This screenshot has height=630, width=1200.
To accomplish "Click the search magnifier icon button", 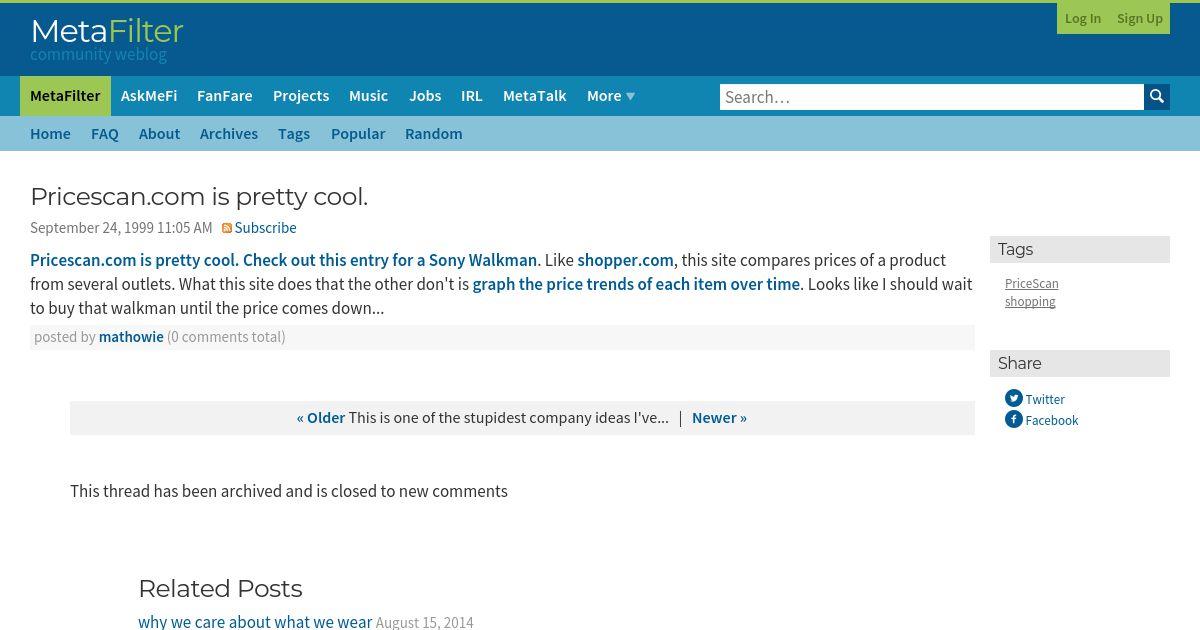I will 1157,97.
